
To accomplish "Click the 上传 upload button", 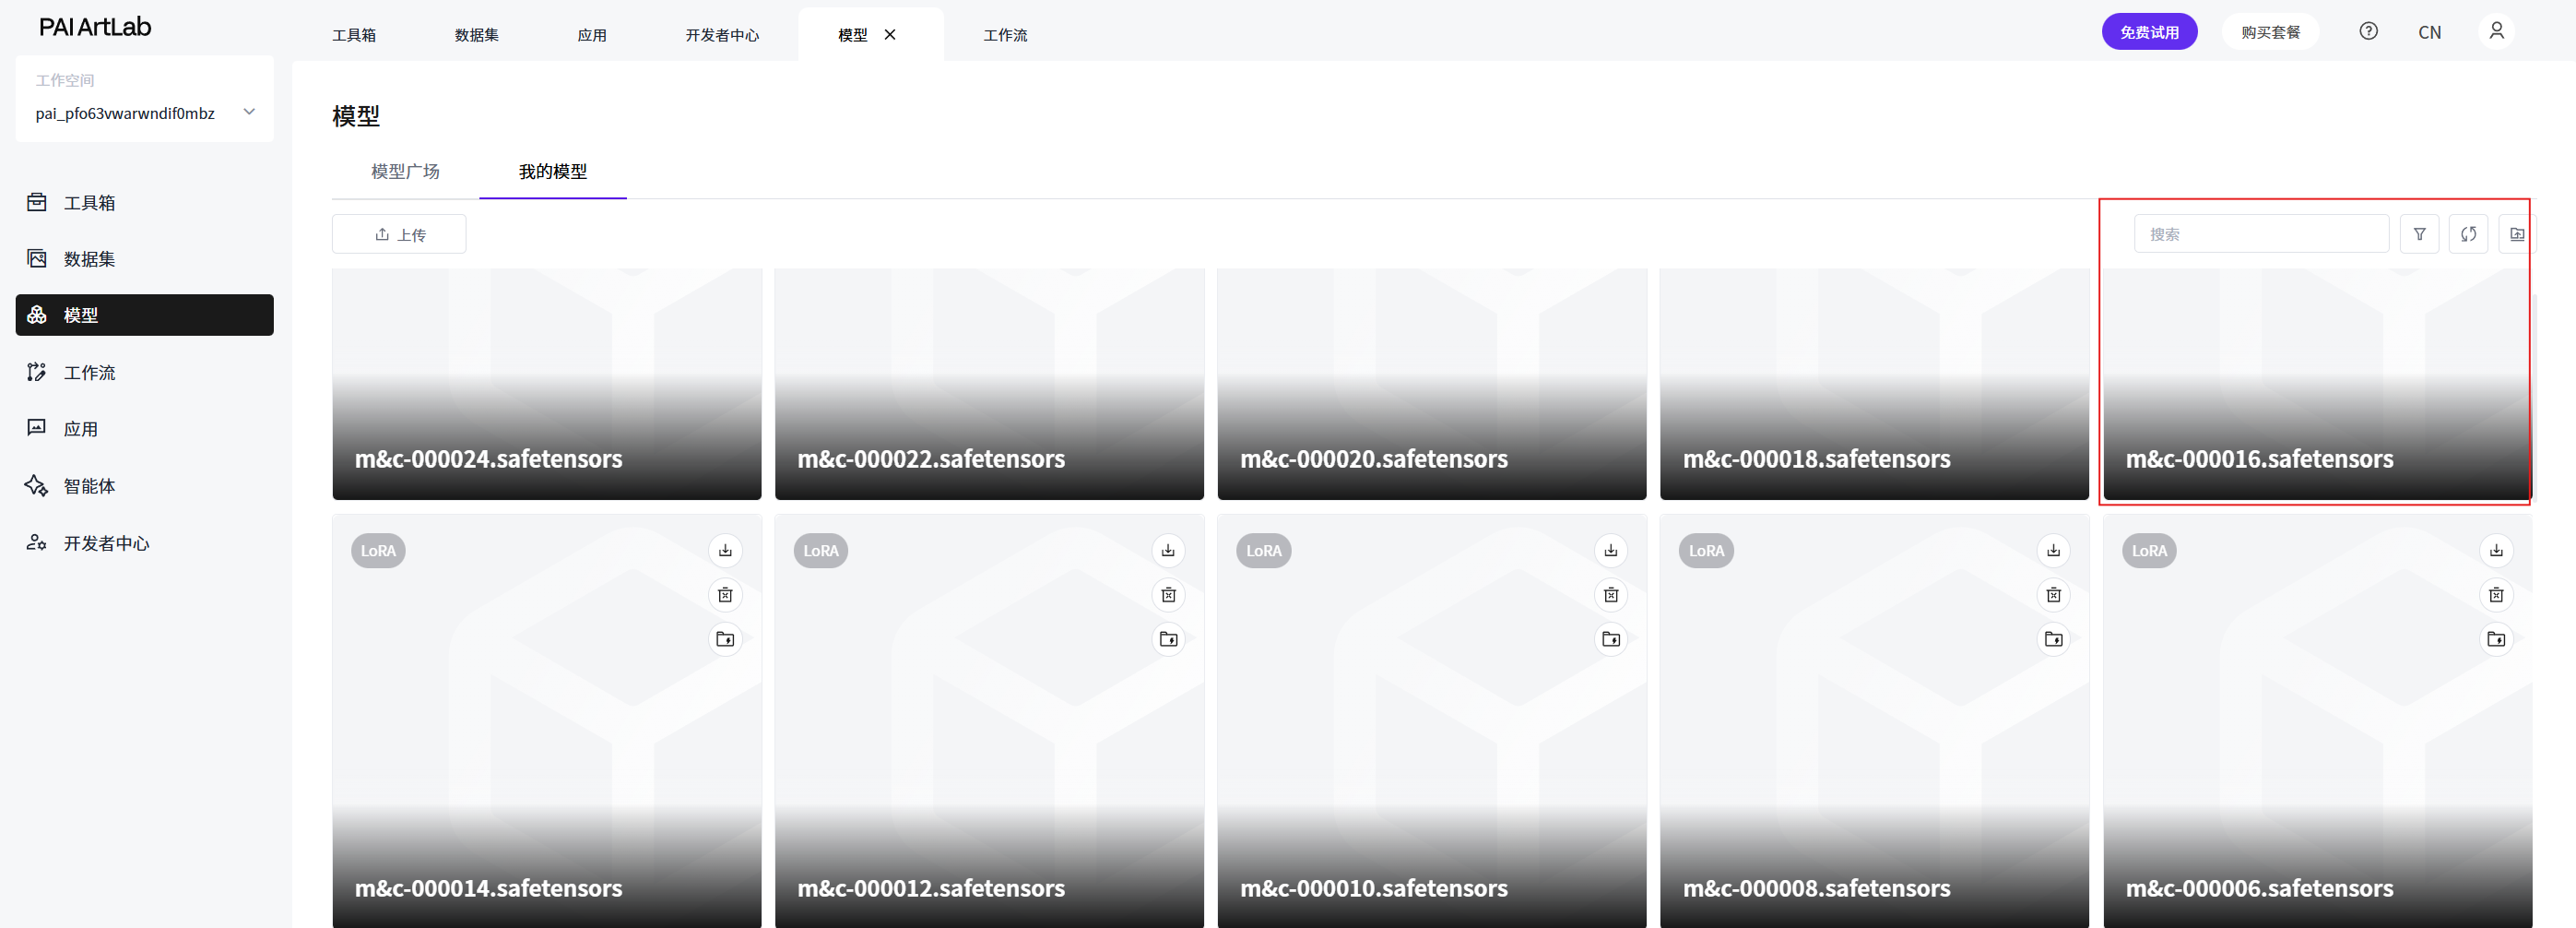I will pos(399,234).
